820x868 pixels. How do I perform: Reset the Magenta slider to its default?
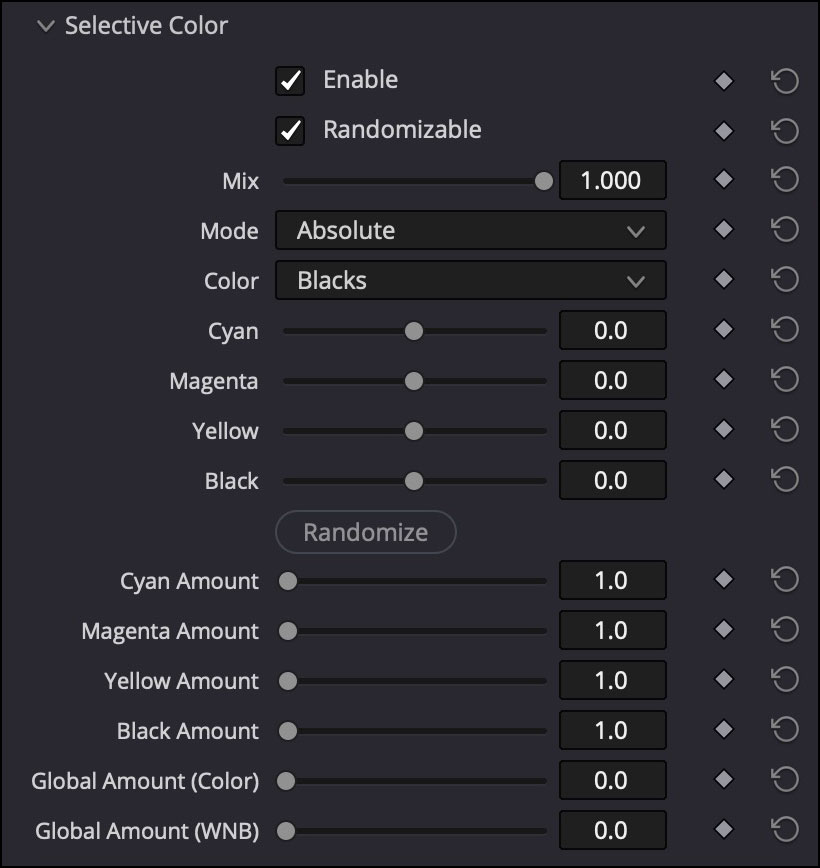[x=785, y=381]
